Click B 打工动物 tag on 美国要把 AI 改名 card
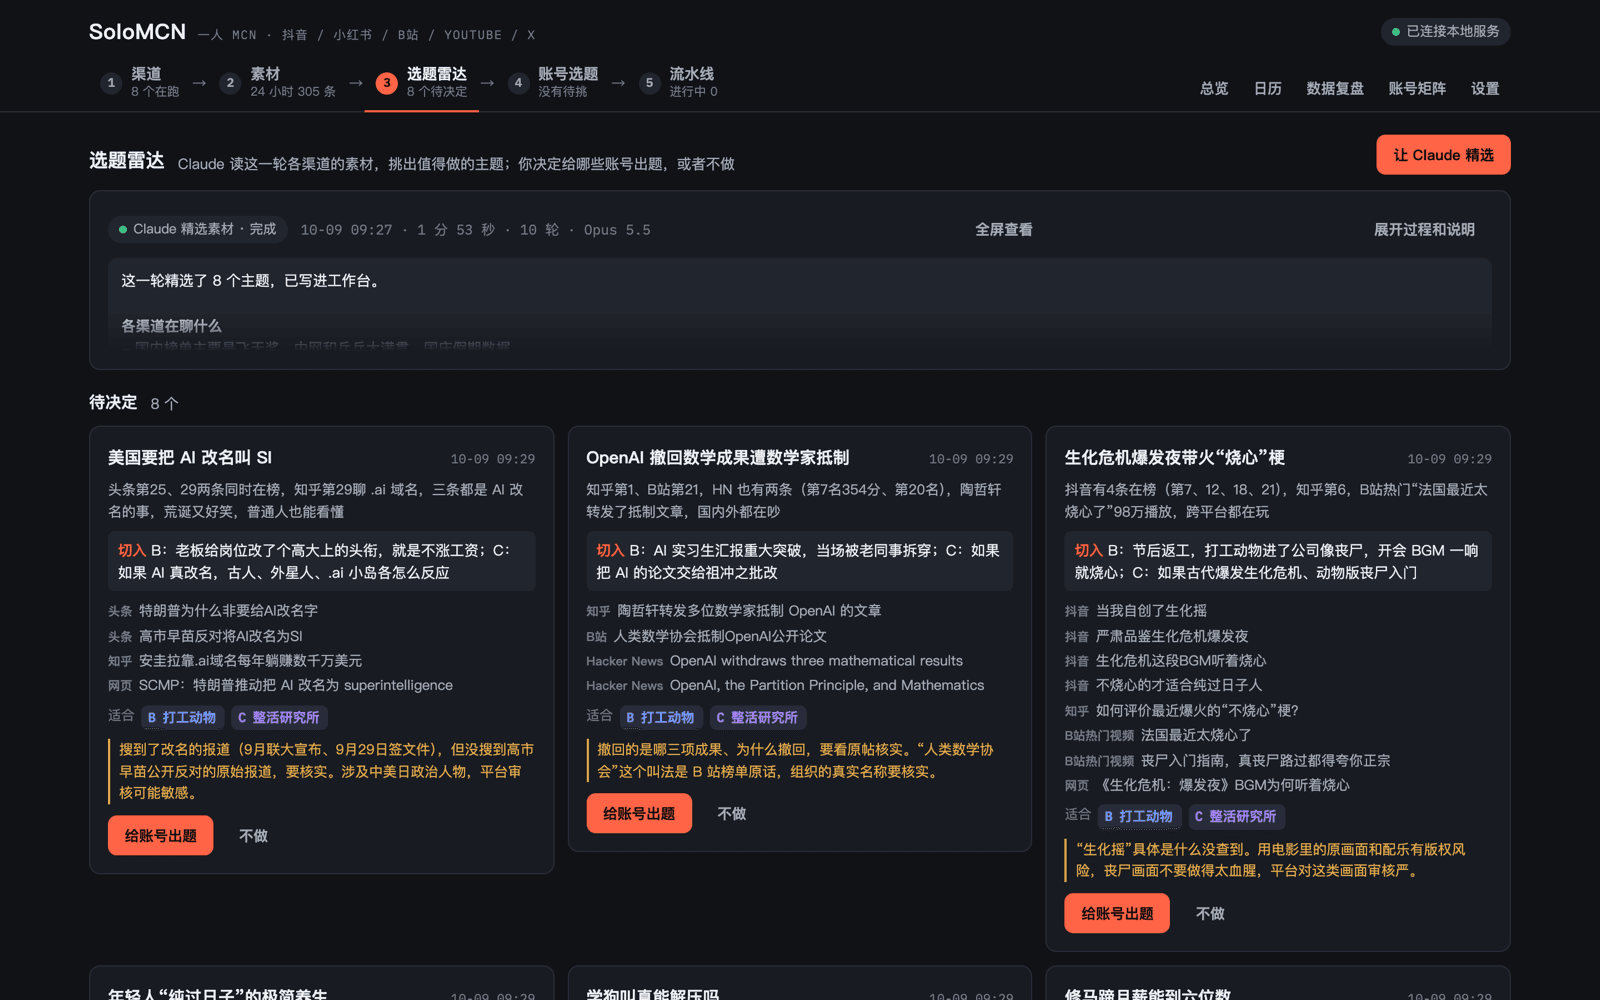 point(182,717)
